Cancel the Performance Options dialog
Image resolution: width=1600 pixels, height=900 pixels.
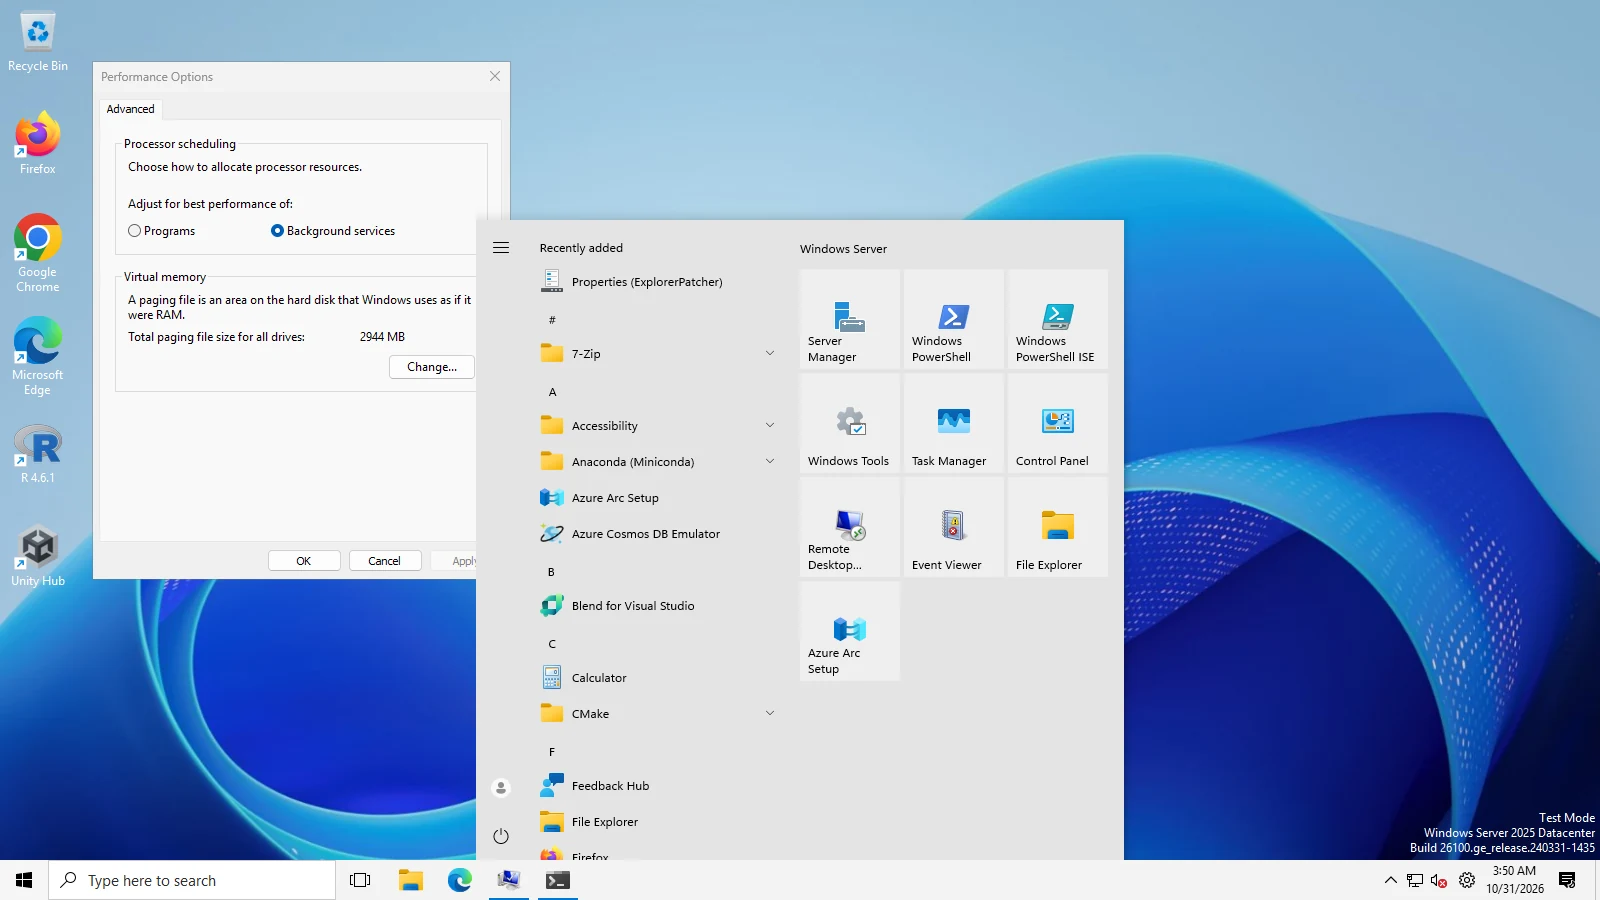point(385,561)
